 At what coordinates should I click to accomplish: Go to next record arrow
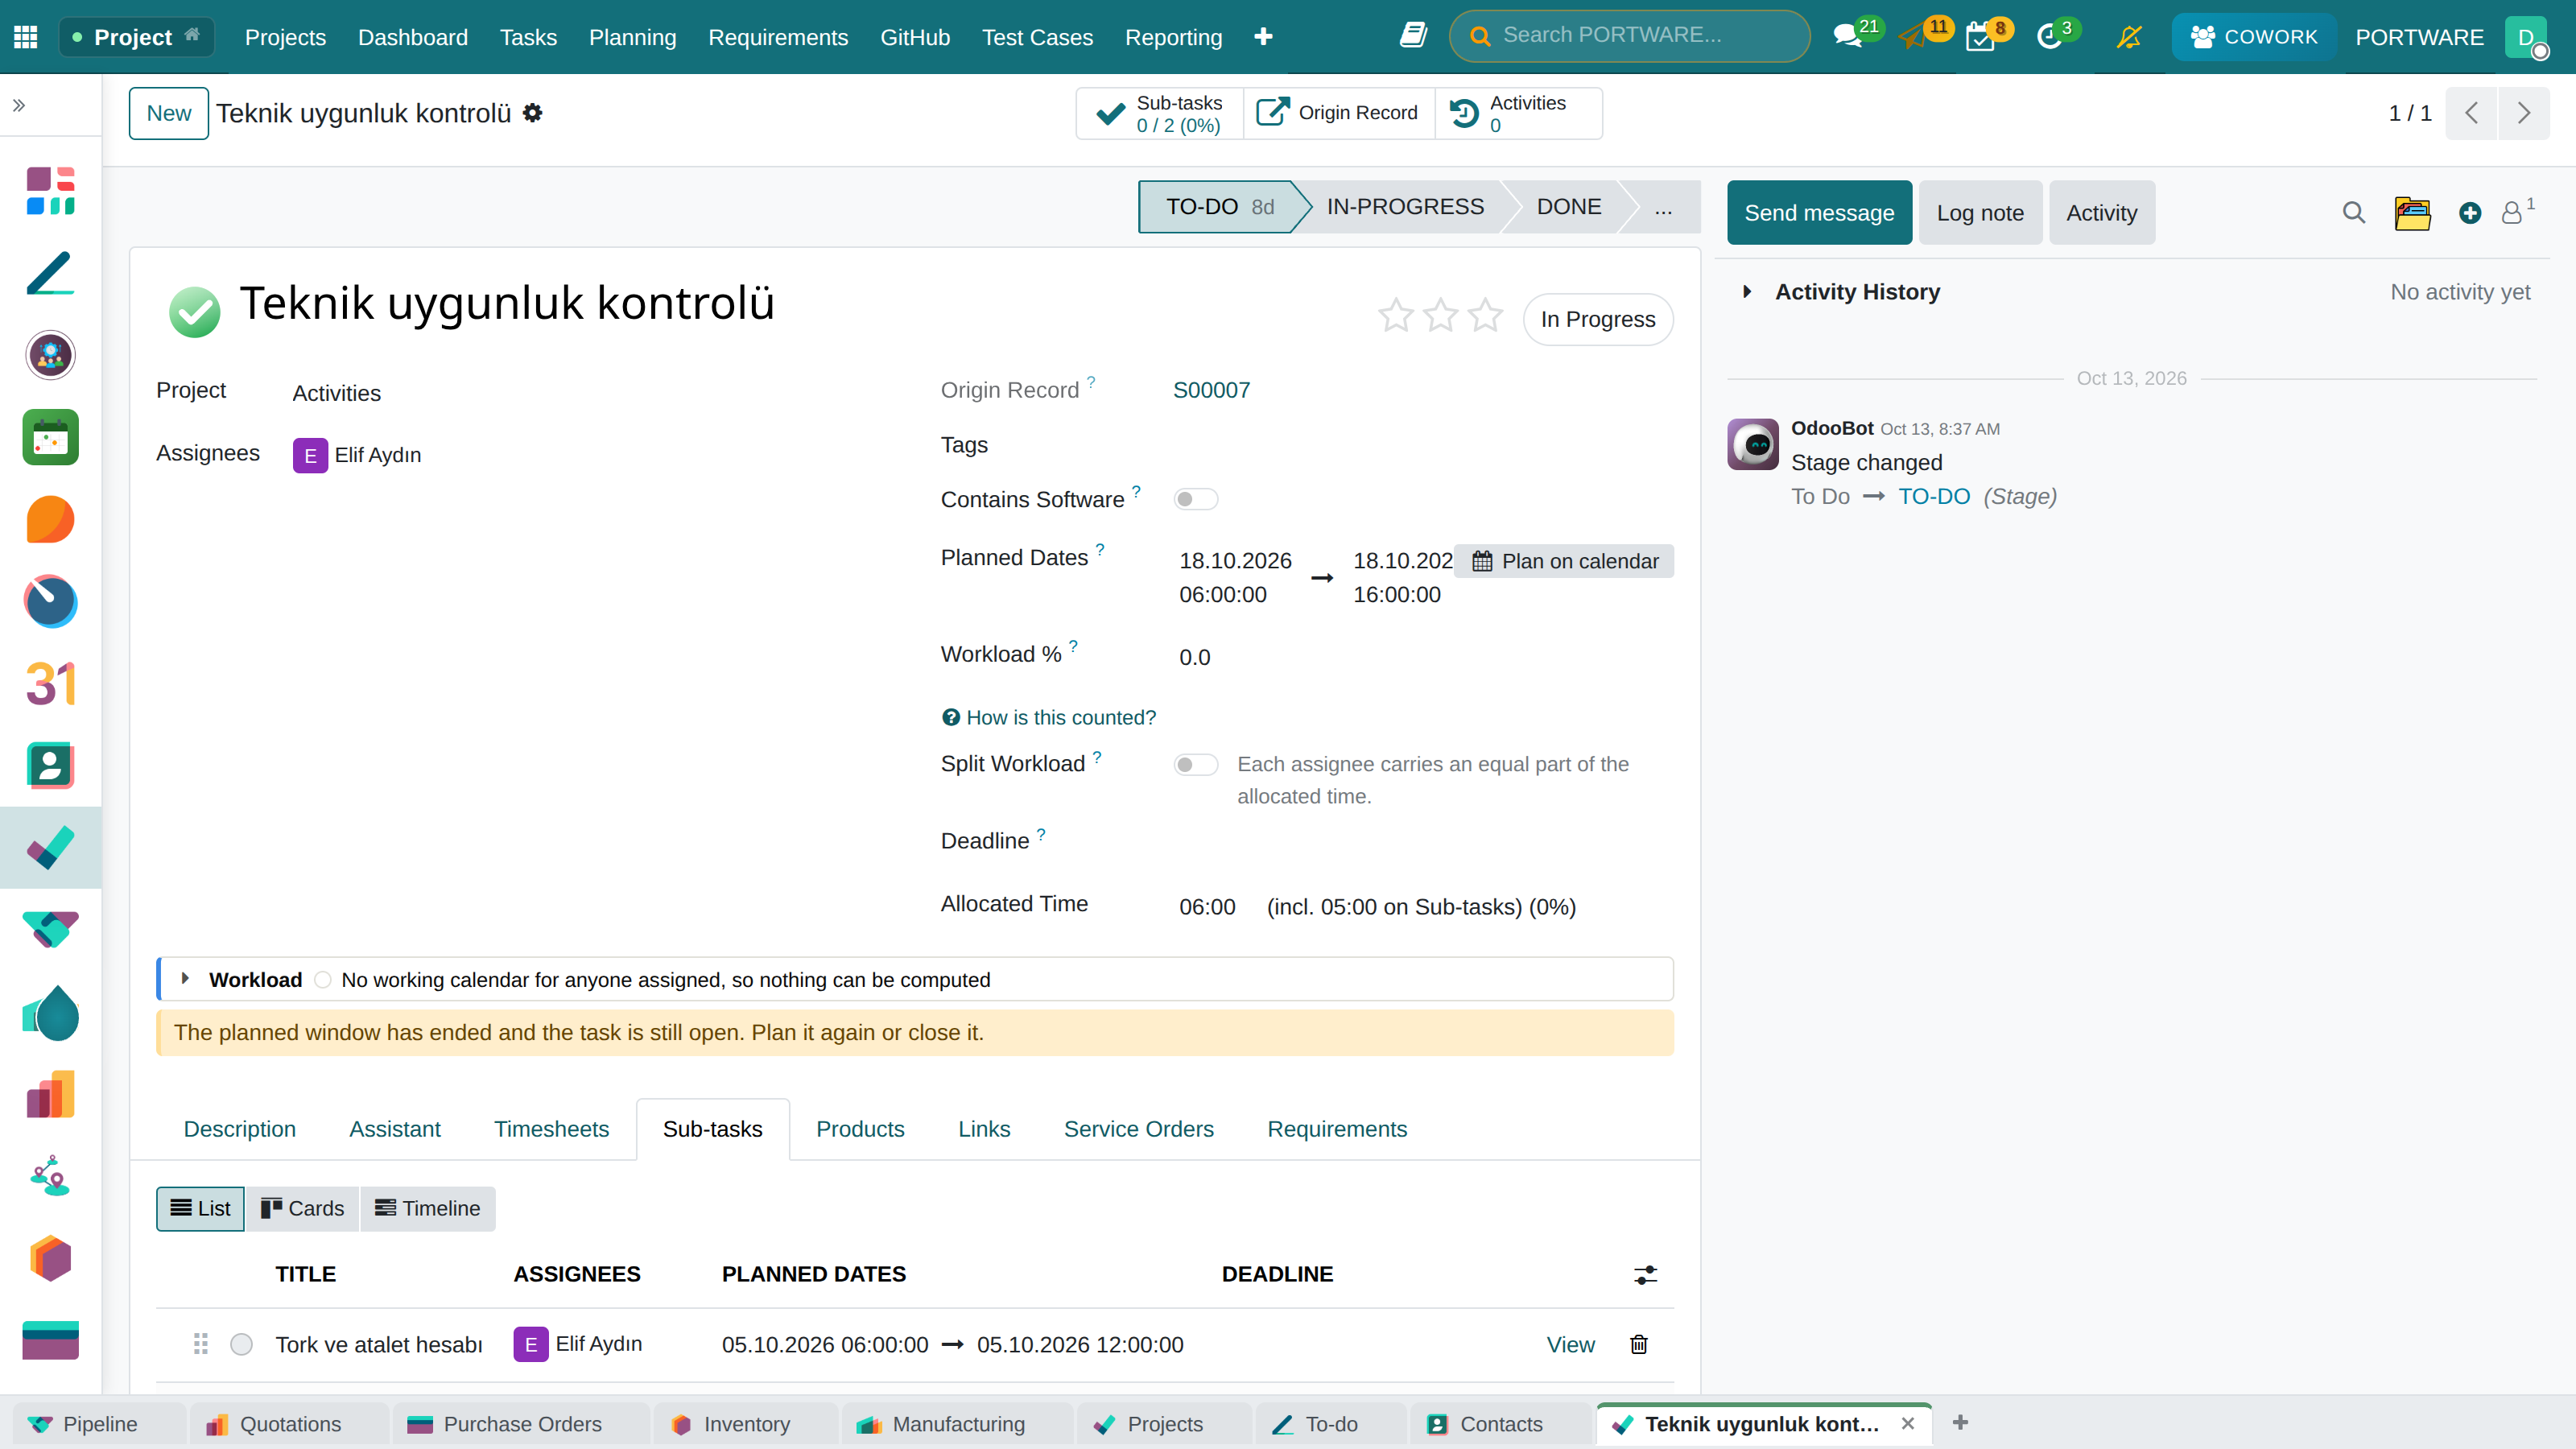2524,113
